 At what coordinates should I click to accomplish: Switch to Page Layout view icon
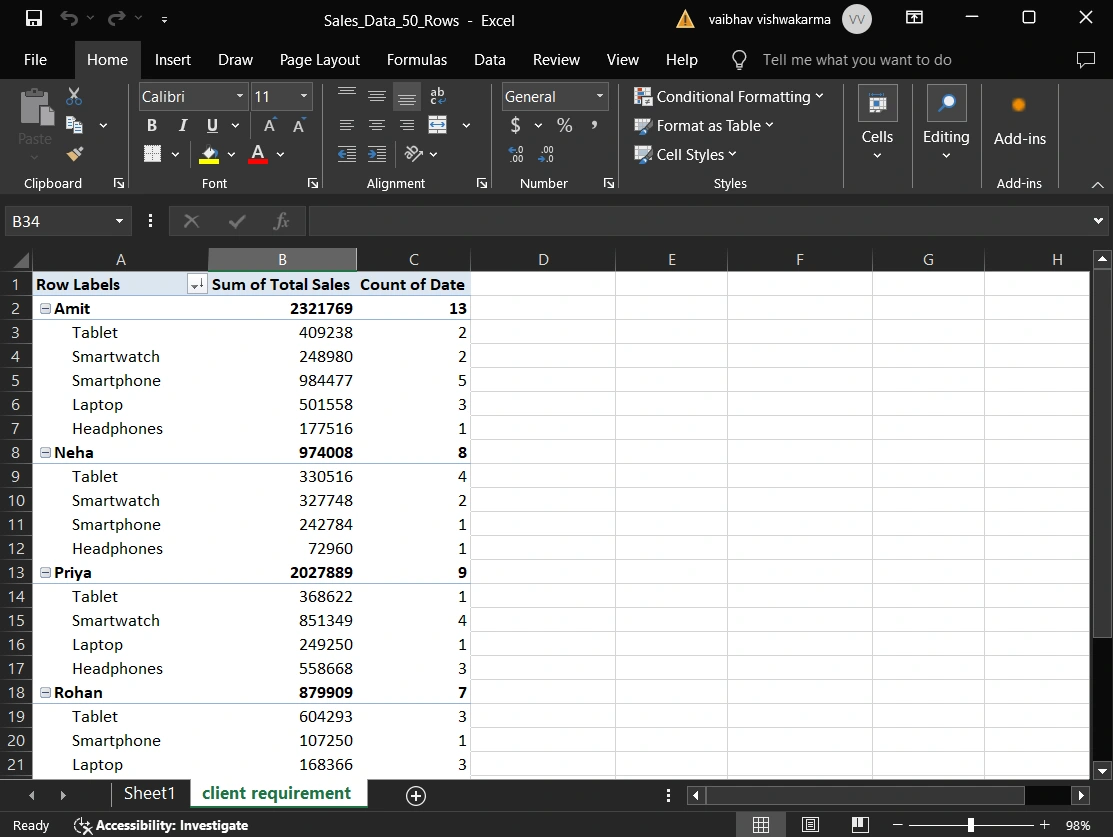(811, 825)
